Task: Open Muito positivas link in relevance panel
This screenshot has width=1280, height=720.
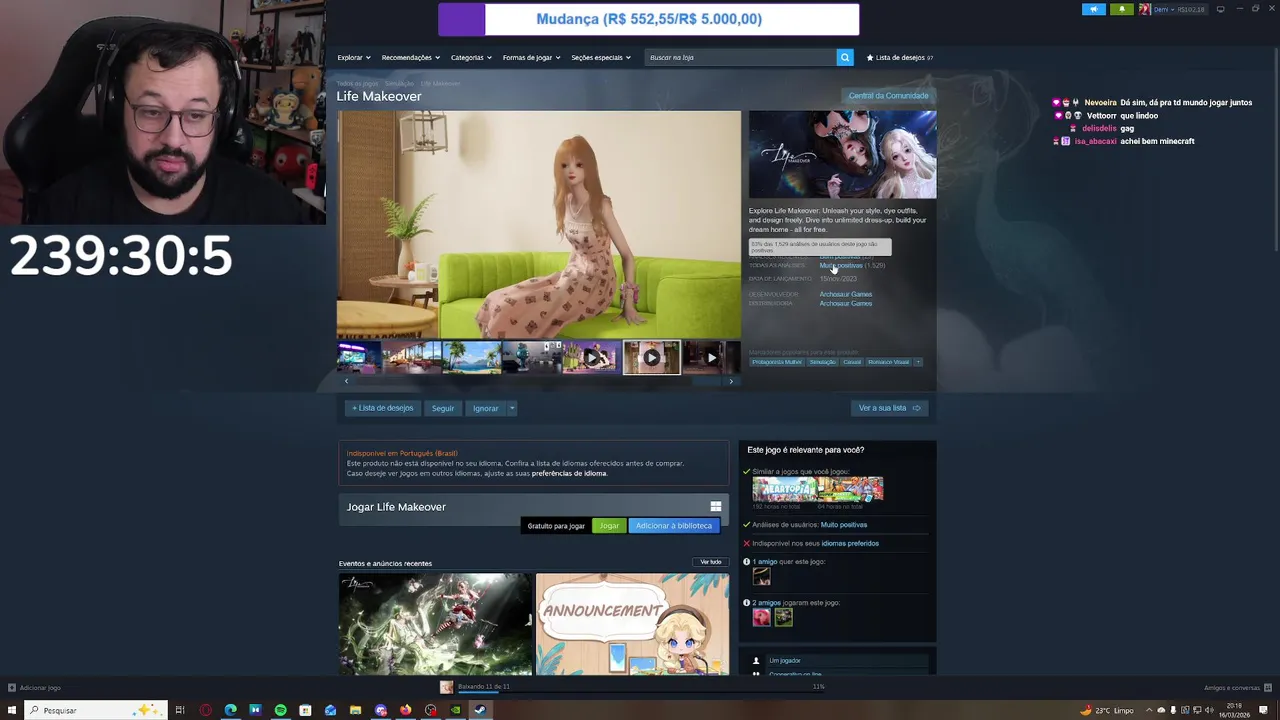Action: click(x=844, y=525)
